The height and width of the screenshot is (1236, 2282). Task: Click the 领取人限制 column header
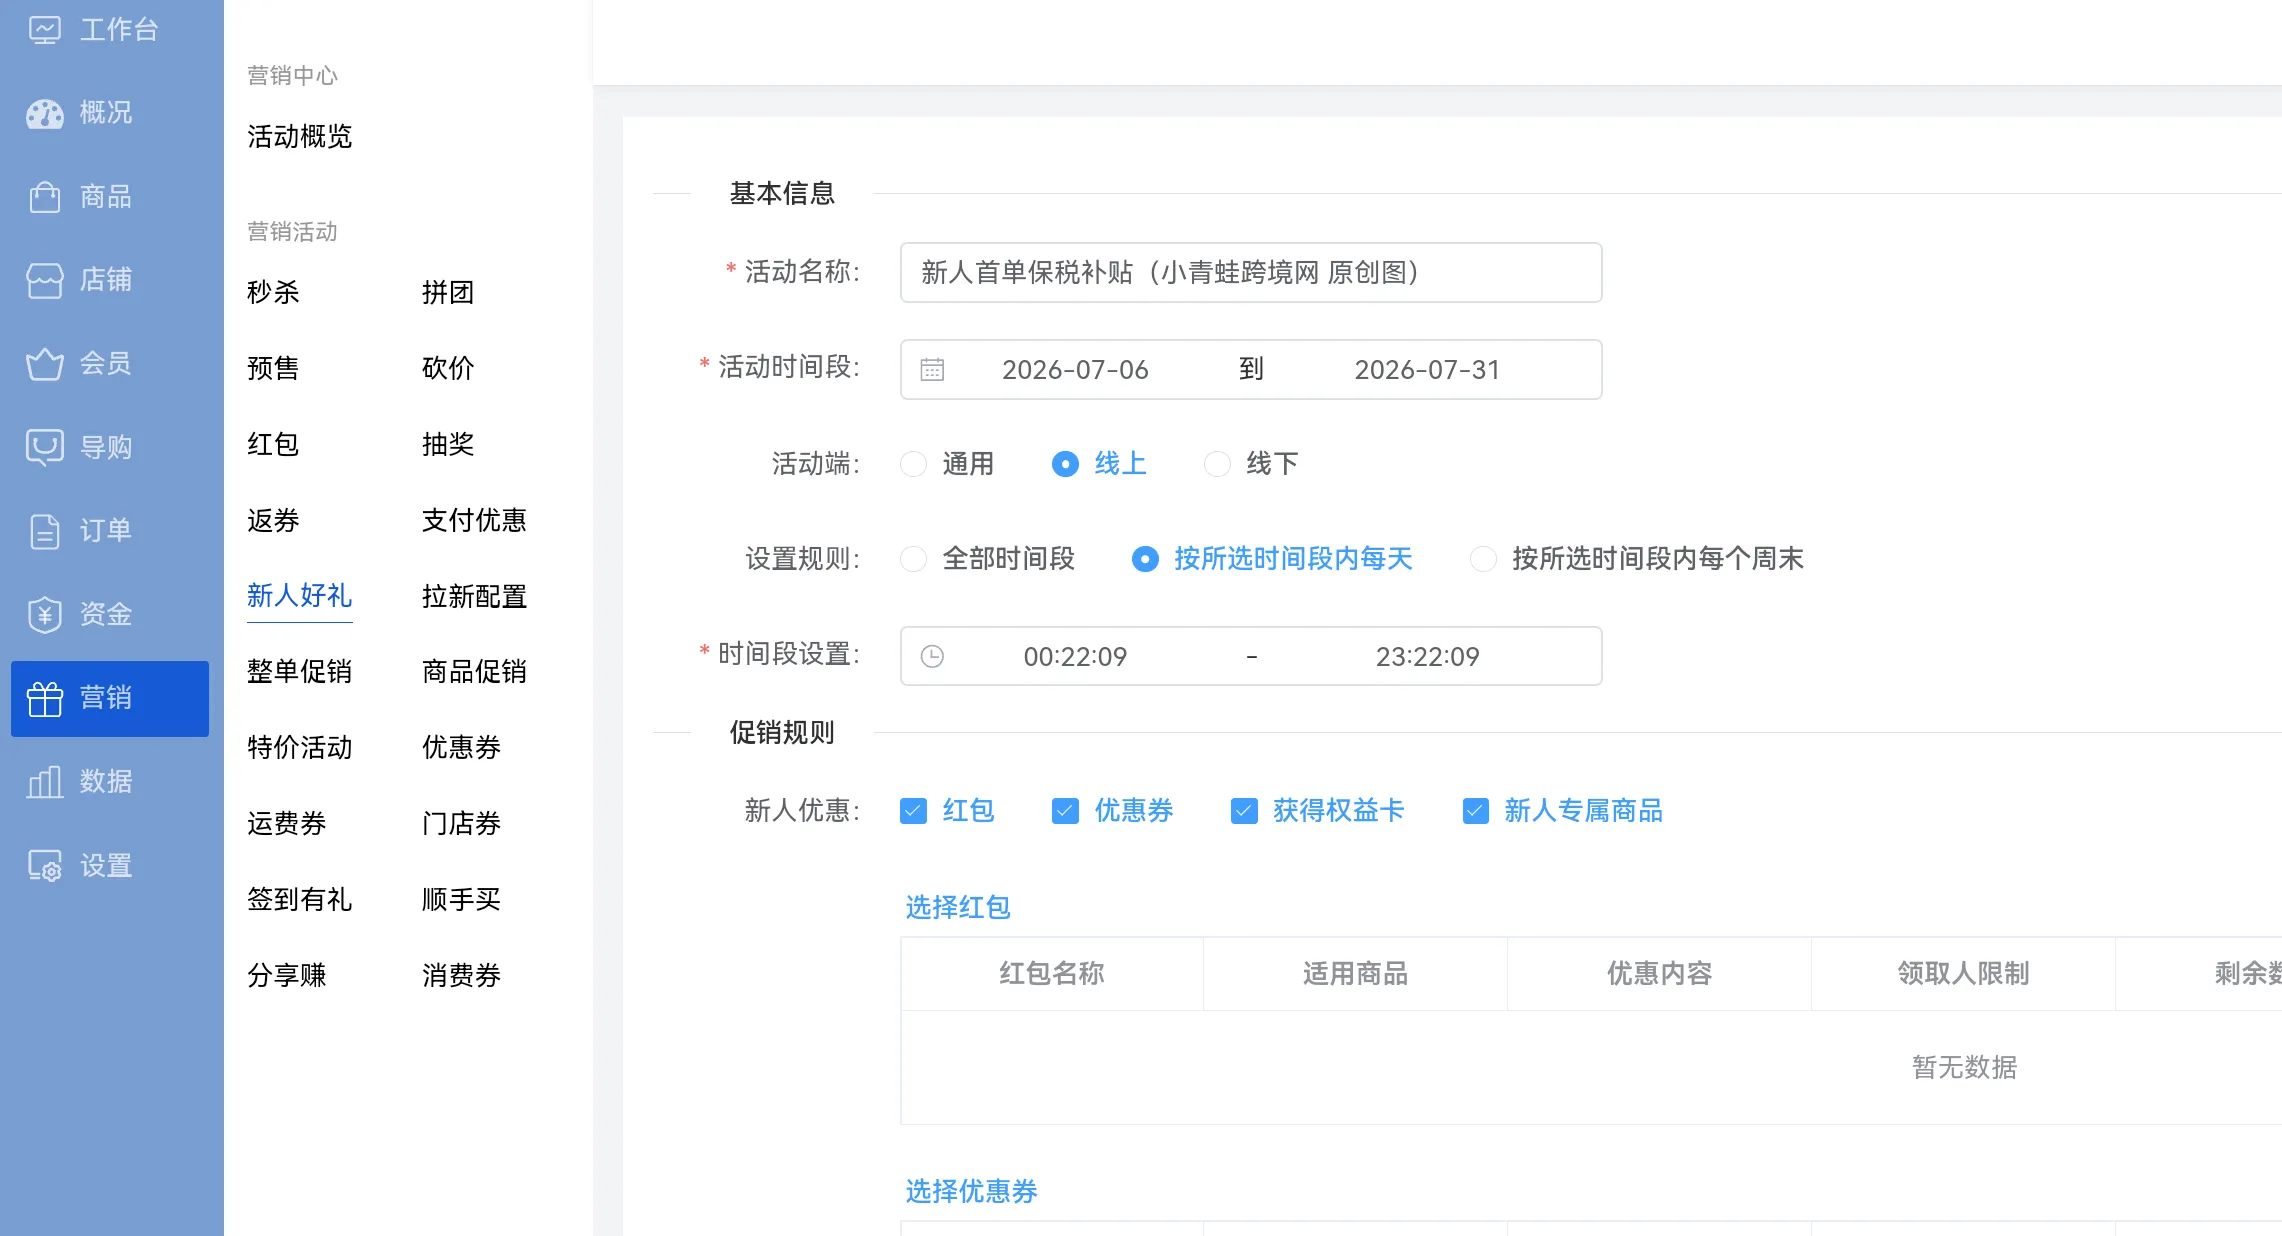[1963, 974]
